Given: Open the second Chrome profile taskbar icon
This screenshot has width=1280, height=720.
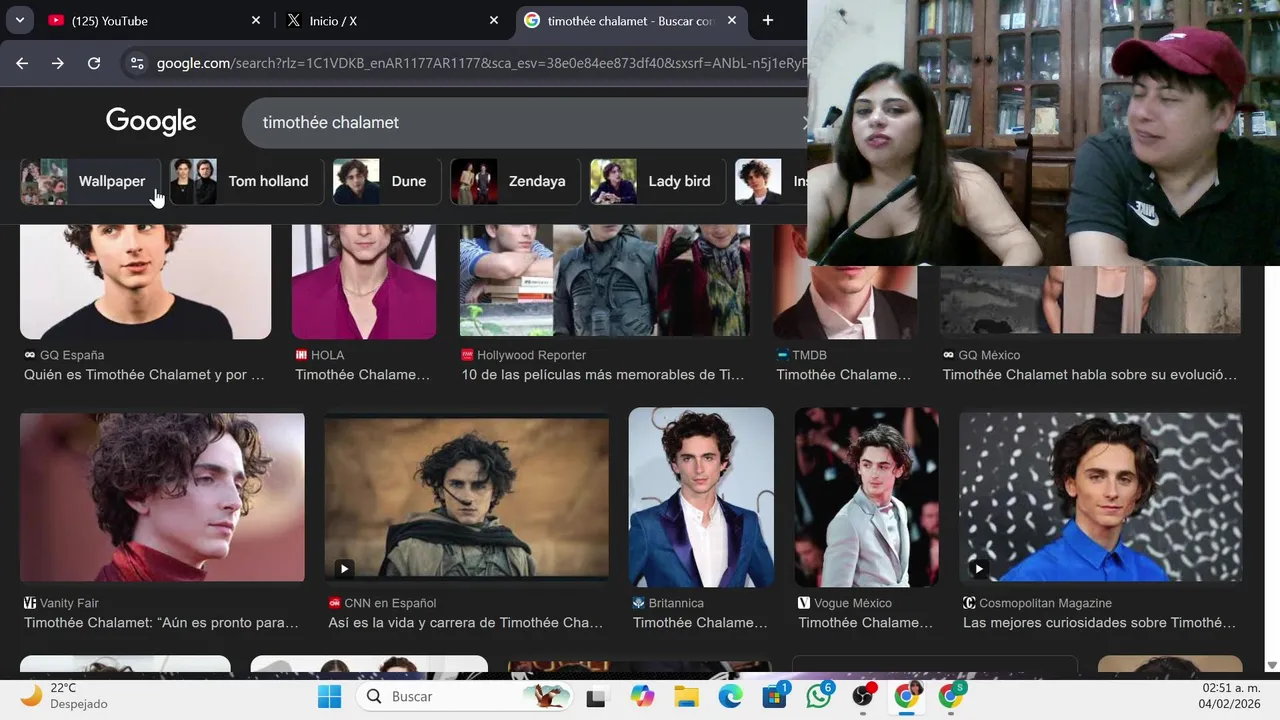Looking at the screenshot, I should click(x=951, y=696).
